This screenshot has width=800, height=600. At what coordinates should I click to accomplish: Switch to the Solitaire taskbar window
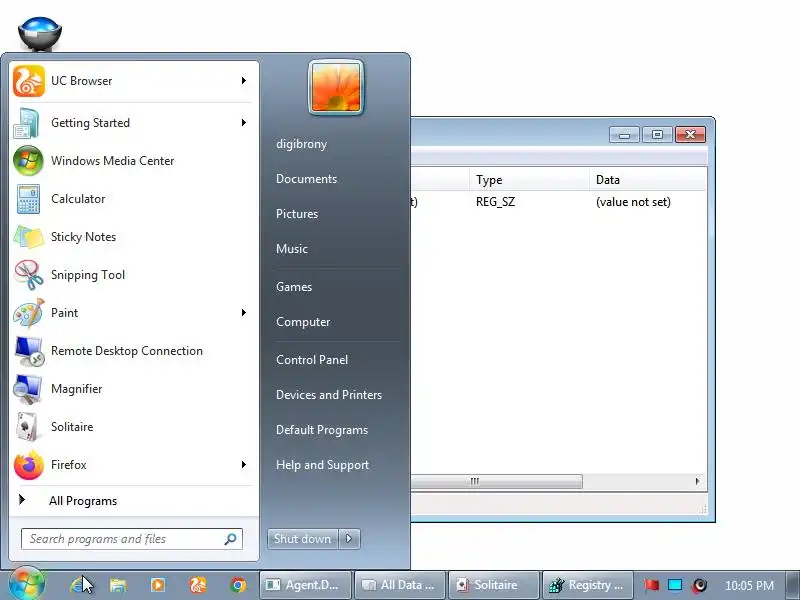point(494,585)
